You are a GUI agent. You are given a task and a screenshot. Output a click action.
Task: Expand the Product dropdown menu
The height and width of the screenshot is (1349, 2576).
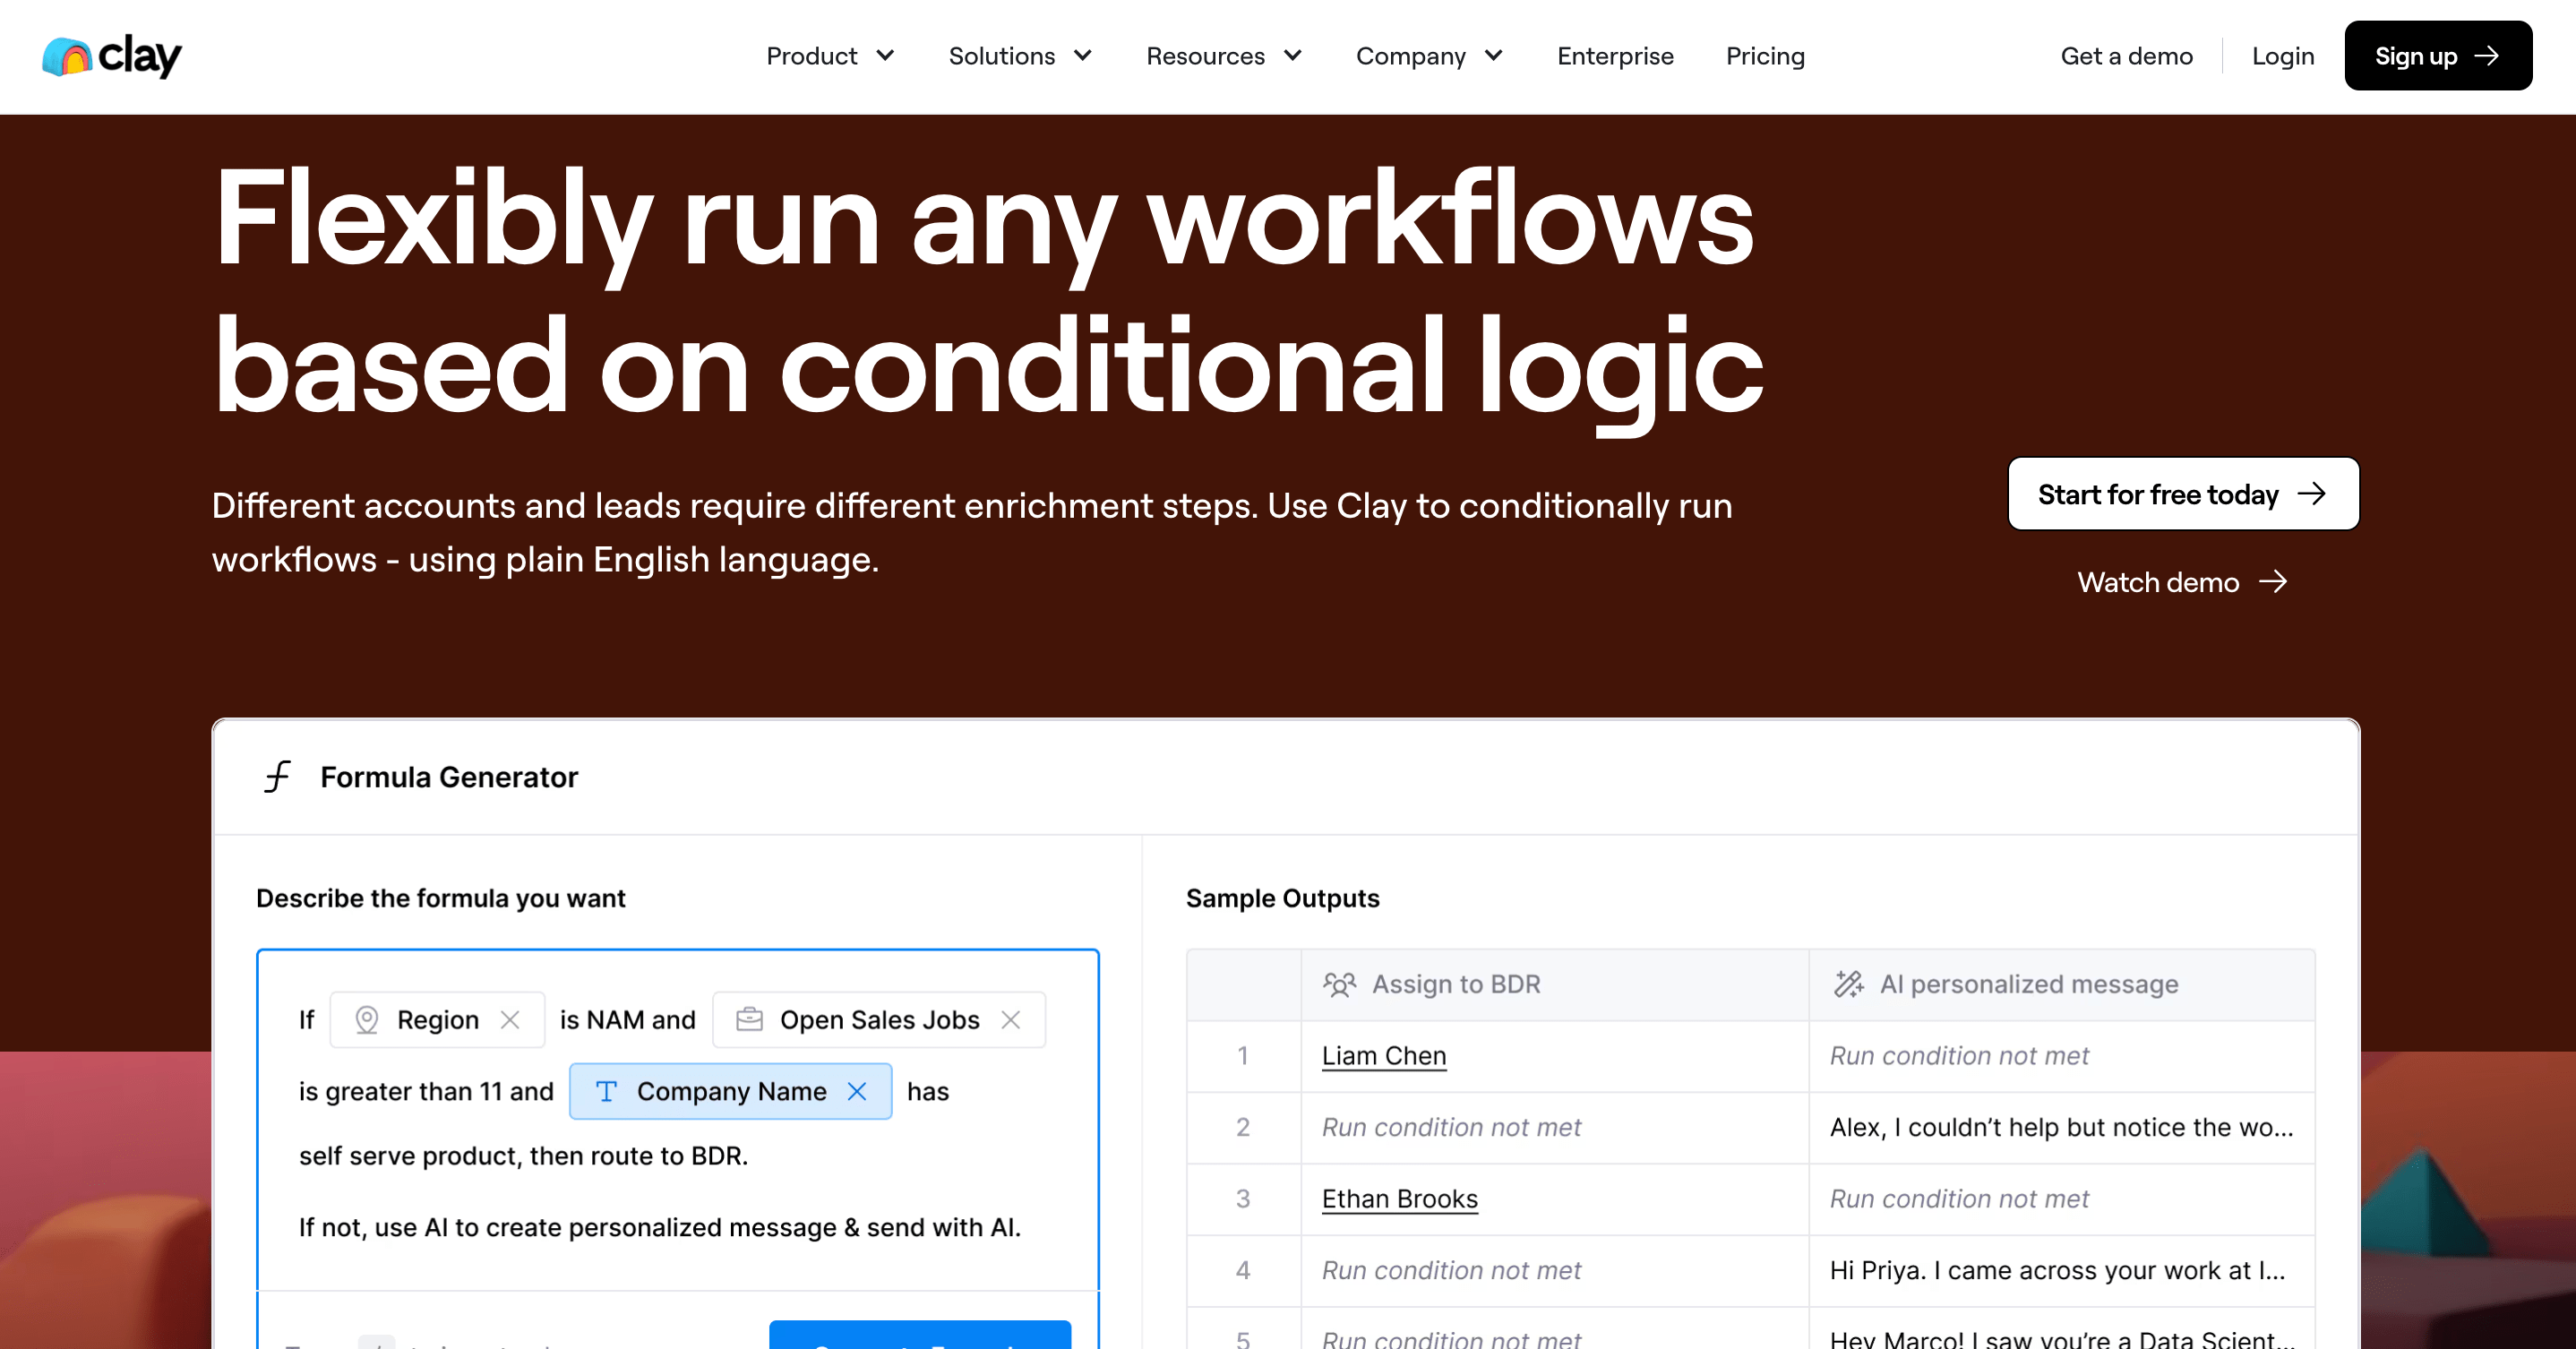point(830,56)
